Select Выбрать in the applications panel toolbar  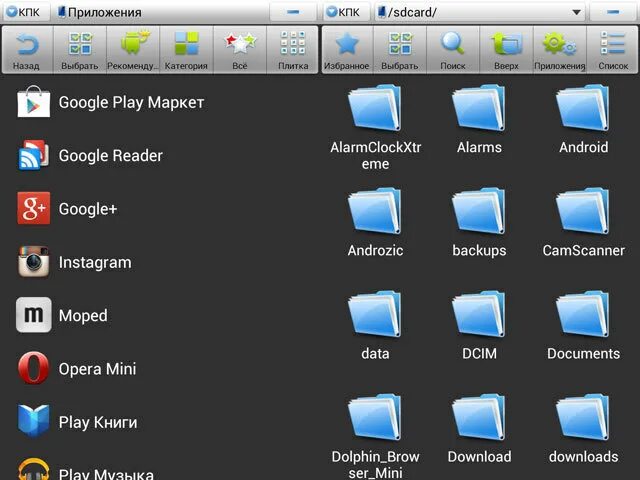point(80,50)
